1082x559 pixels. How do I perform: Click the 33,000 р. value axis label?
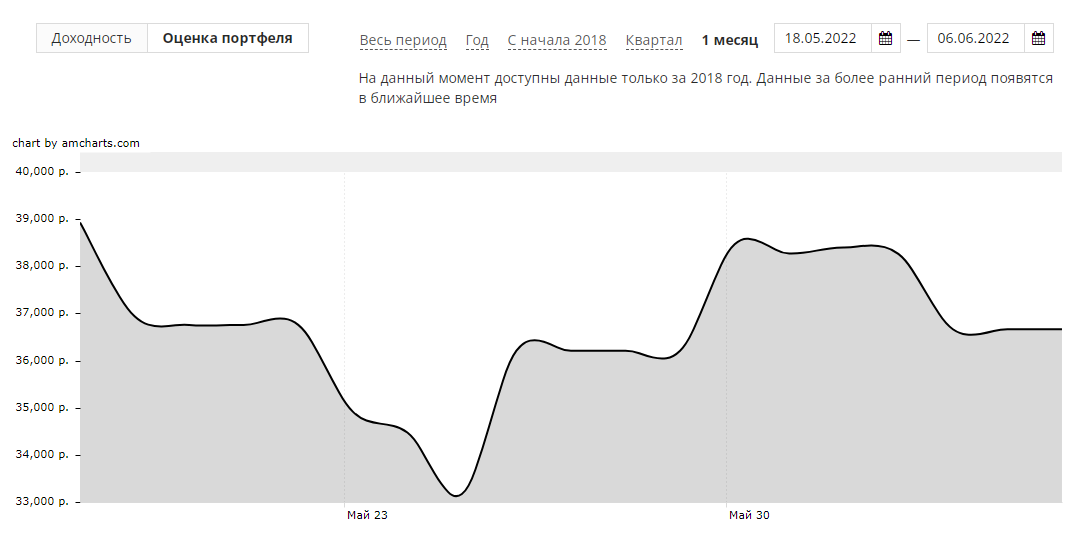[x=41, y=502]
